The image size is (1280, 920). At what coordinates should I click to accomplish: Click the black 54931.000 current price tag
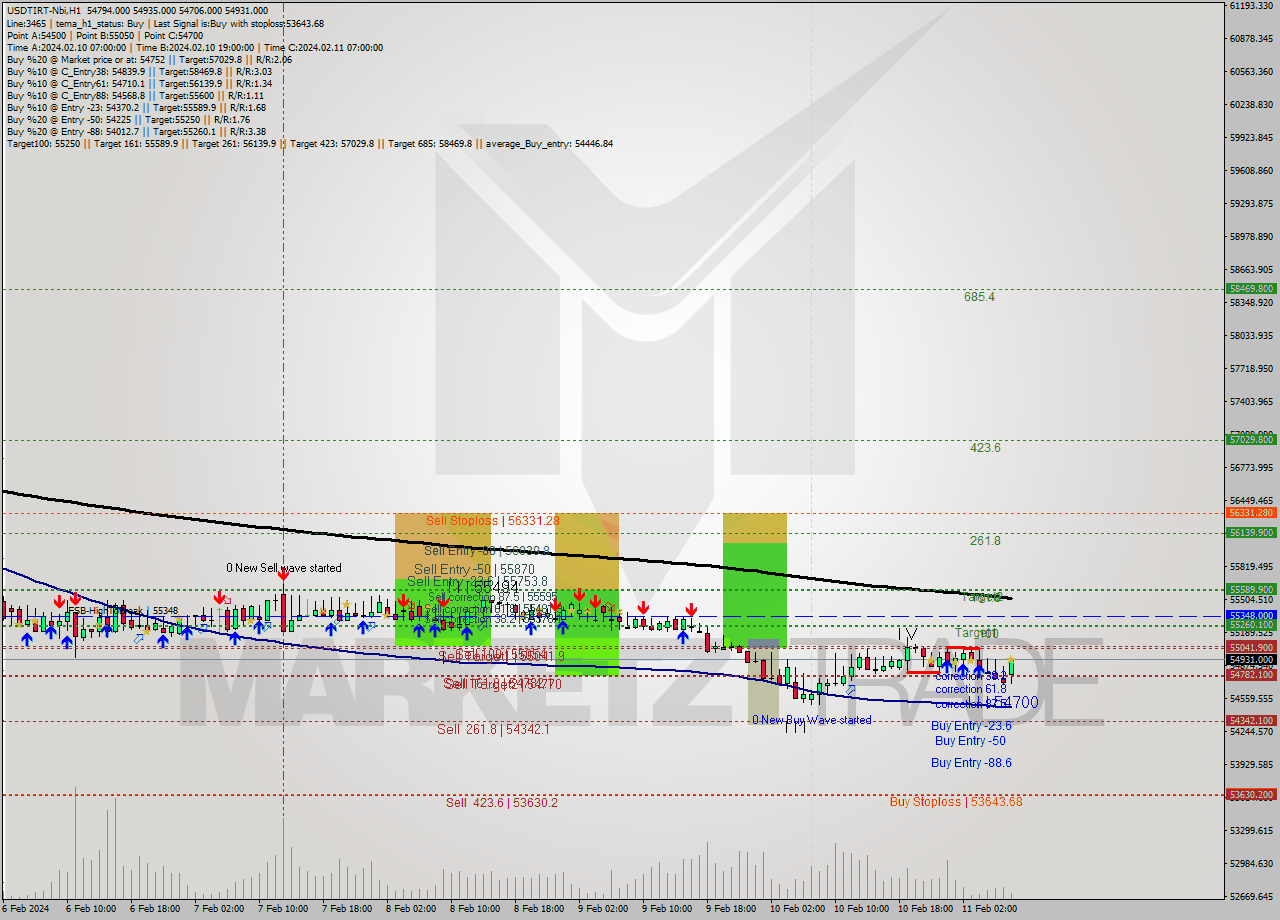tap(1251, 659)
